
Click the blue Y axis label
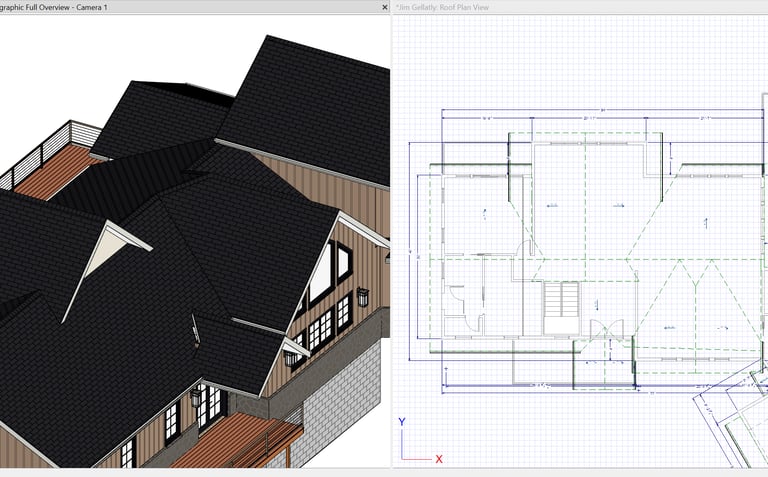(x=402, y=422)
